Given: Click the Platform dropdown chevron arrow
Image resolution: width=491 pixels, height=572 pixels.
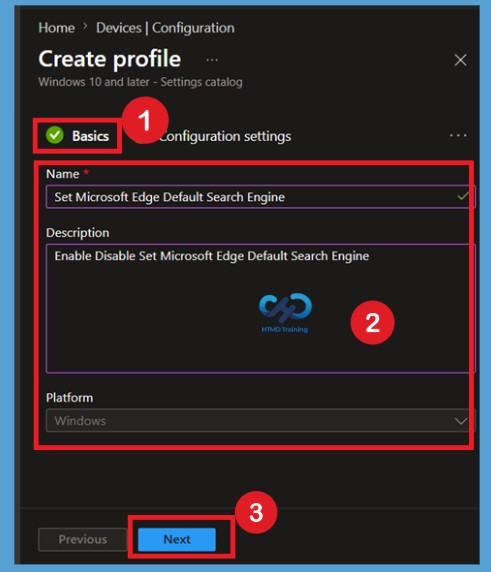Looking at the screenshot, I should pos(461,421).
